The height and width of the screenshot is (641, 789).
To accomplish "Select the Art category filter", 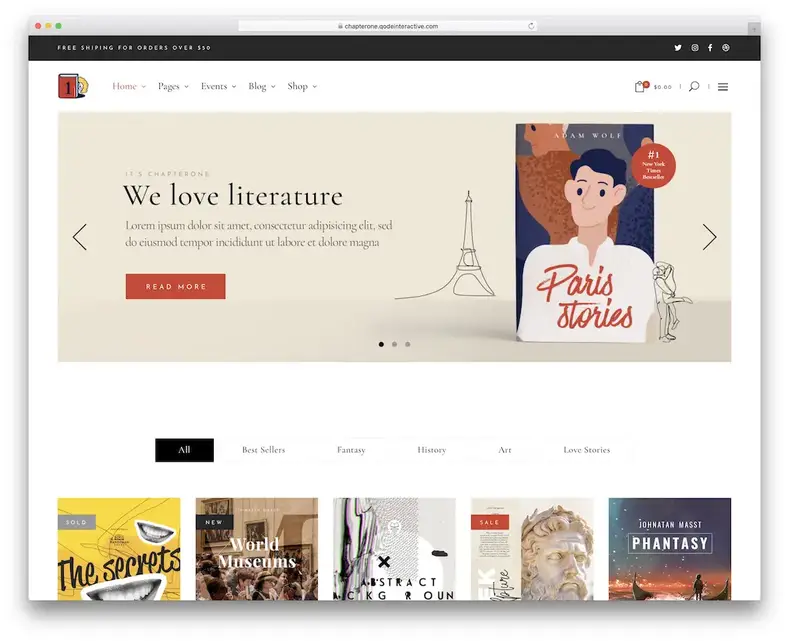I will pos(505,450).
